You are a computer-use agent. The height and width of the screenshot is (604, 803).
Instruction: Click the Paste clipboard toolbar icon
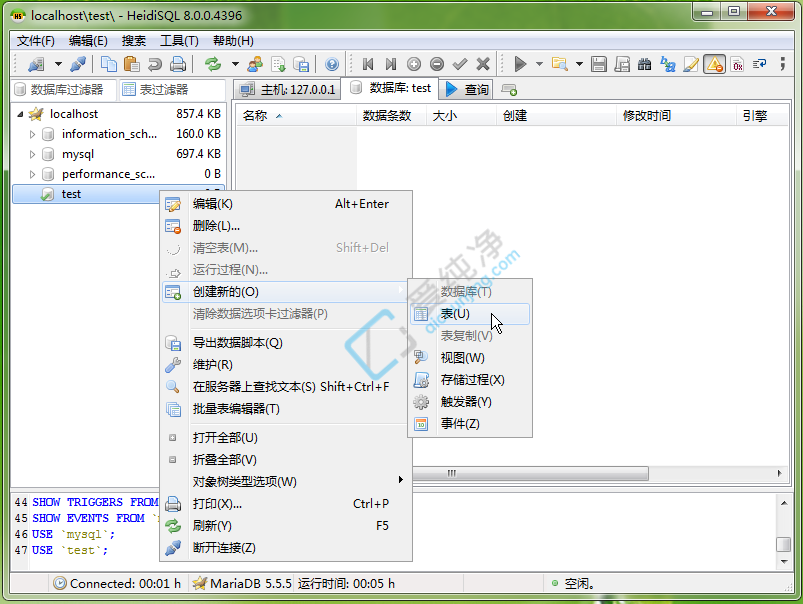point(132,64)
